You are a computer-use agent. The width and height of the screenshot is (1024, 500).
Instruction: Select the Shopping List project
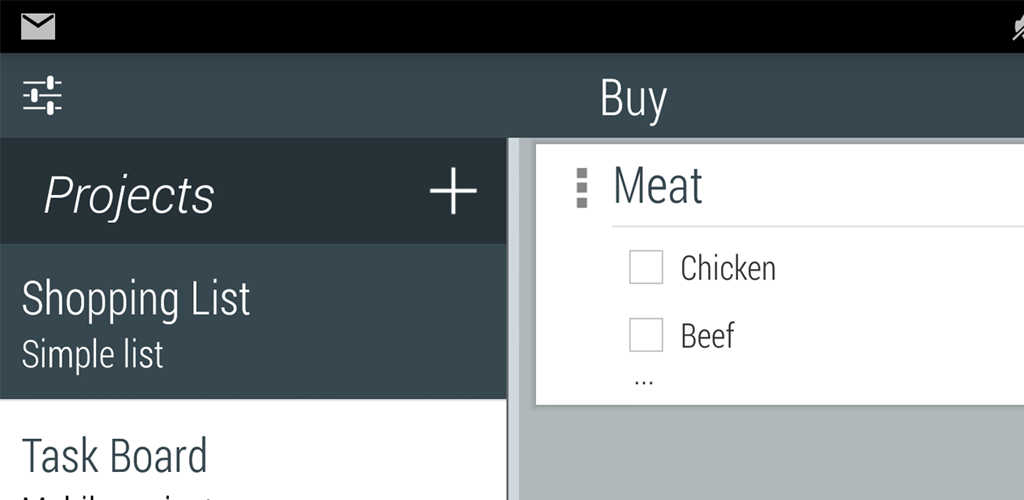pos(136,300)
